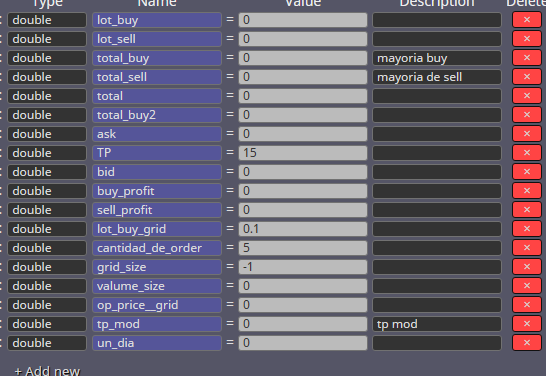This screenshot has height=376, width=546.
Task: Open type selector for sell_profit
Action: click(47, 210)
